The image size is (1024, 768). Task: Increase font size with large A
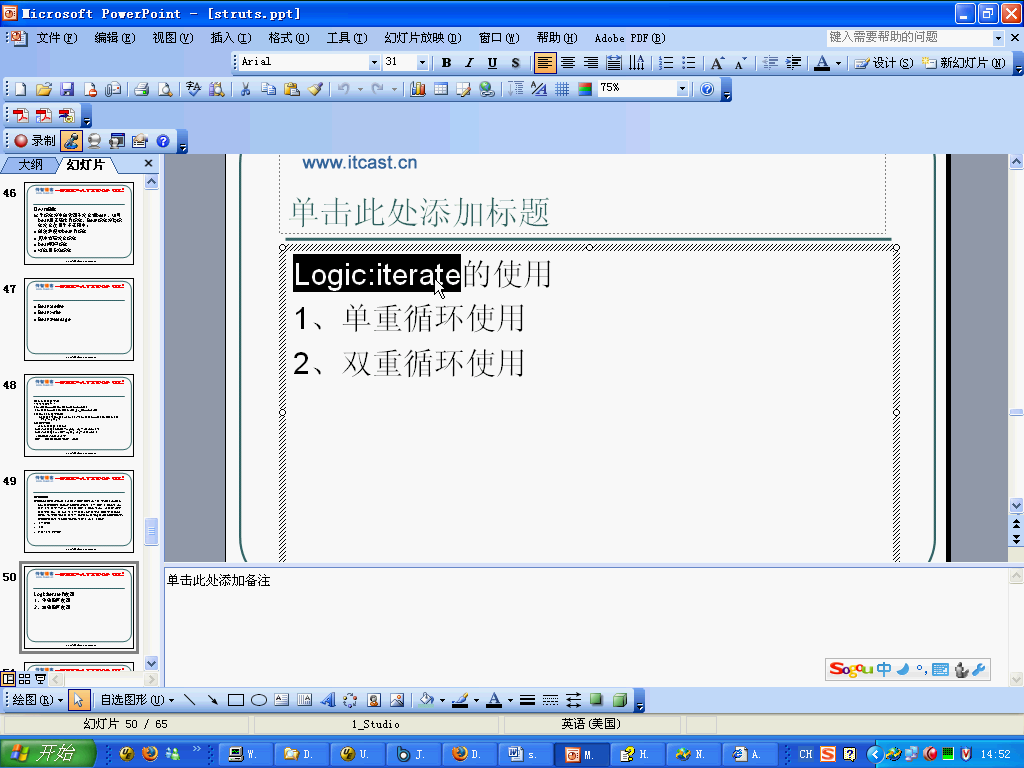pos(717,63)
